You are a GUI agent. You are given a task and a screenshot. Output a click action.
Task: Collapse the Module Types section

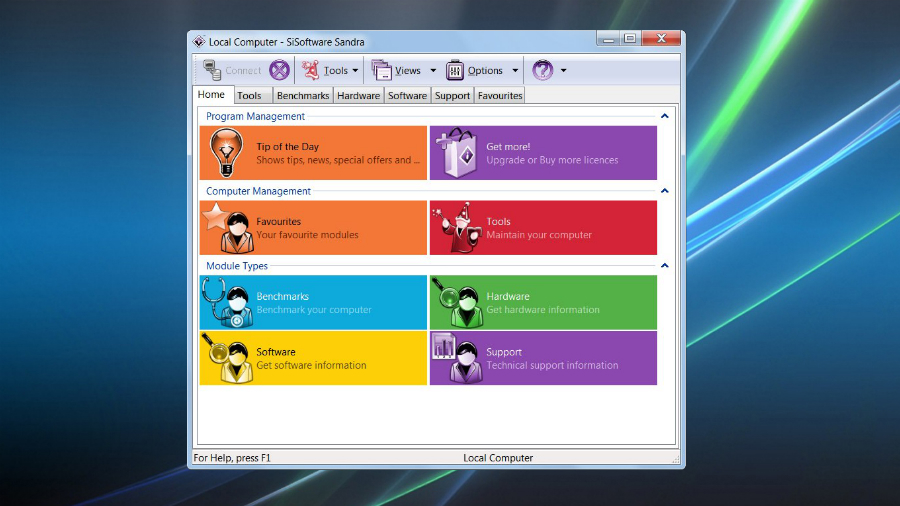pos(665,265)
